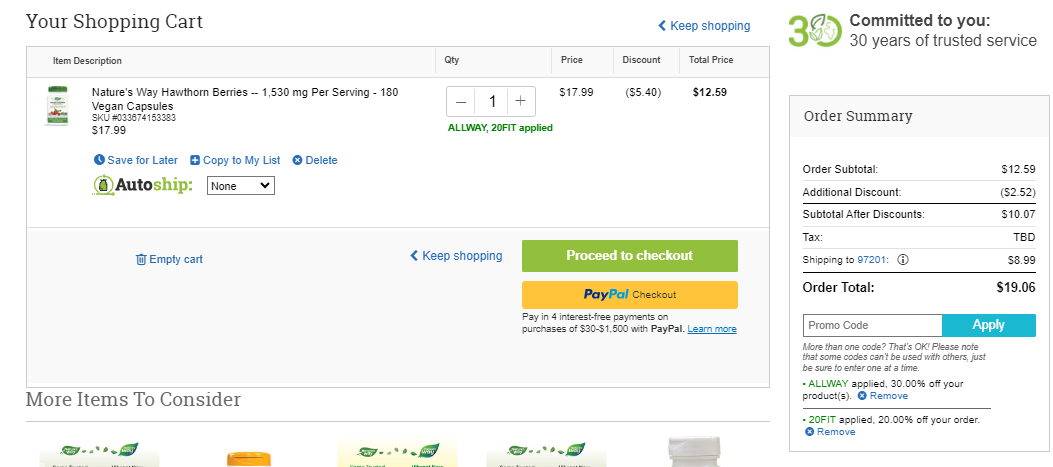Click the top Keep shopping link
Screen dimensions: 1053x467
click(704, 26)
